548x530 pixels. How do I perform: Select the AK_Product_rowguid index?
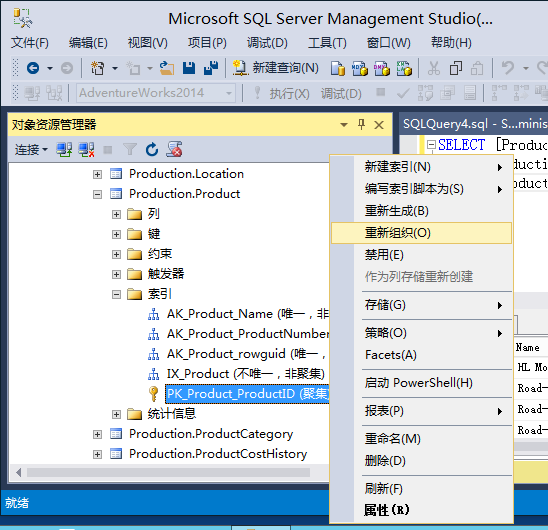pyautogui.click(x=247, y=354)
